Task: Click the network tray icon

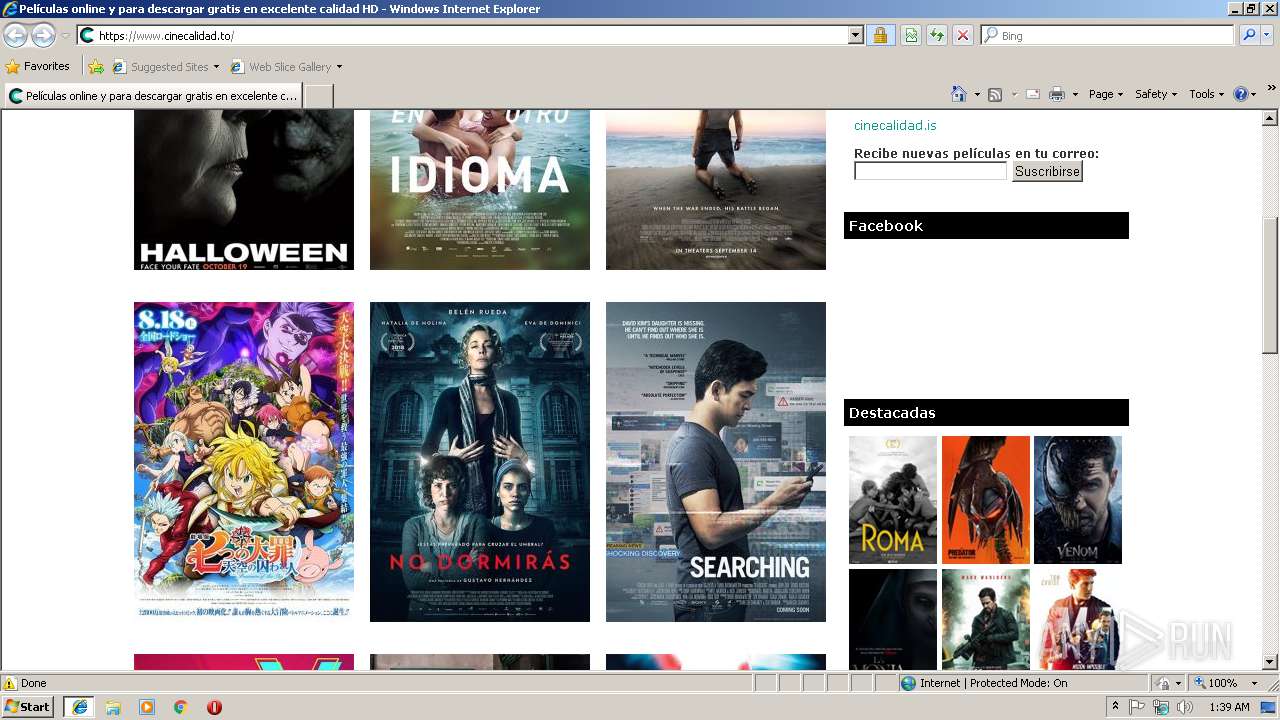Action: (1161, 707)
